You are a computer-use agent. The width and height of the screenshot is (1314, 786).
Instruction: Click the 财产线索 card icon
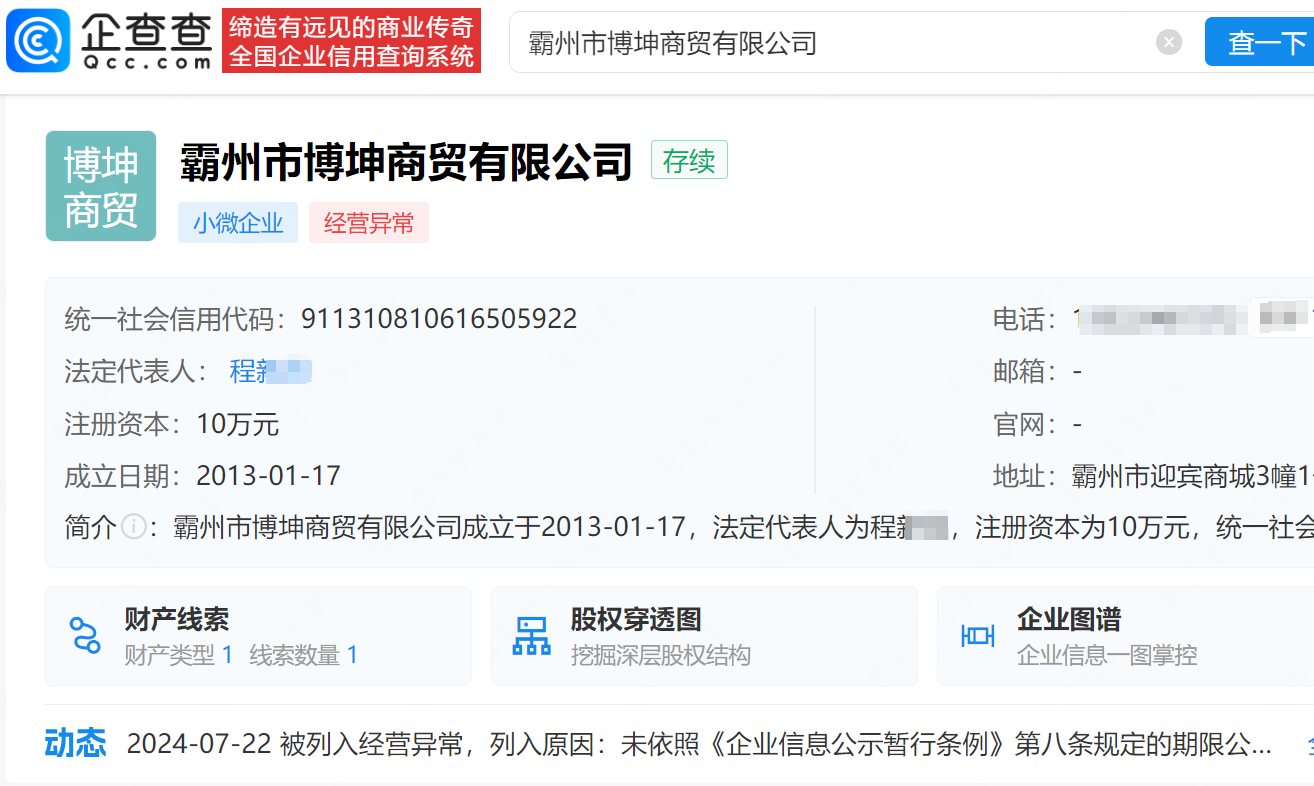tap(85, 636)
